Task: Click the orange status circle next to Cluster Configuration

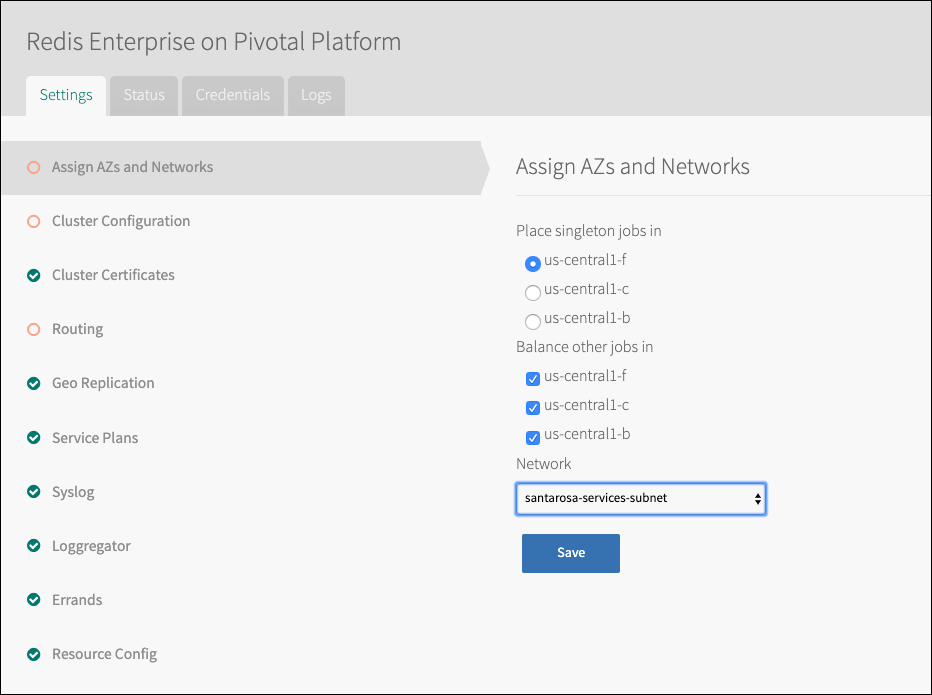Action: coord(34,221)
